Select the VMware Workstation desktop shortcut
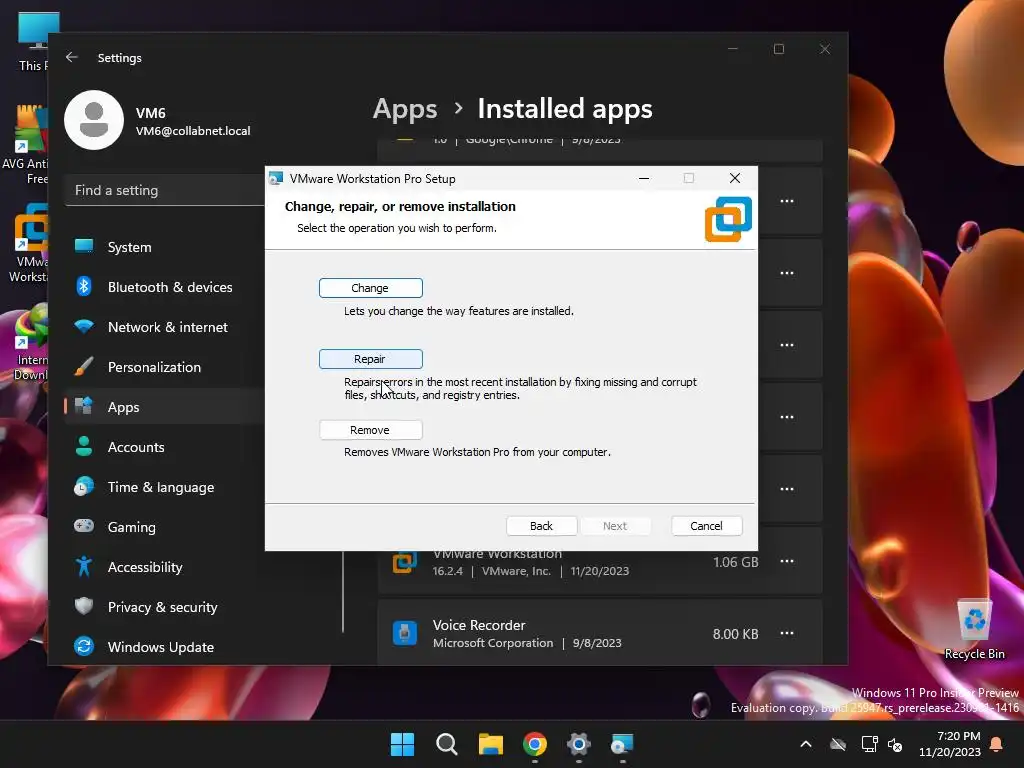The width and height of the screenshot is (1024, 768). click(x=28, y=243)
